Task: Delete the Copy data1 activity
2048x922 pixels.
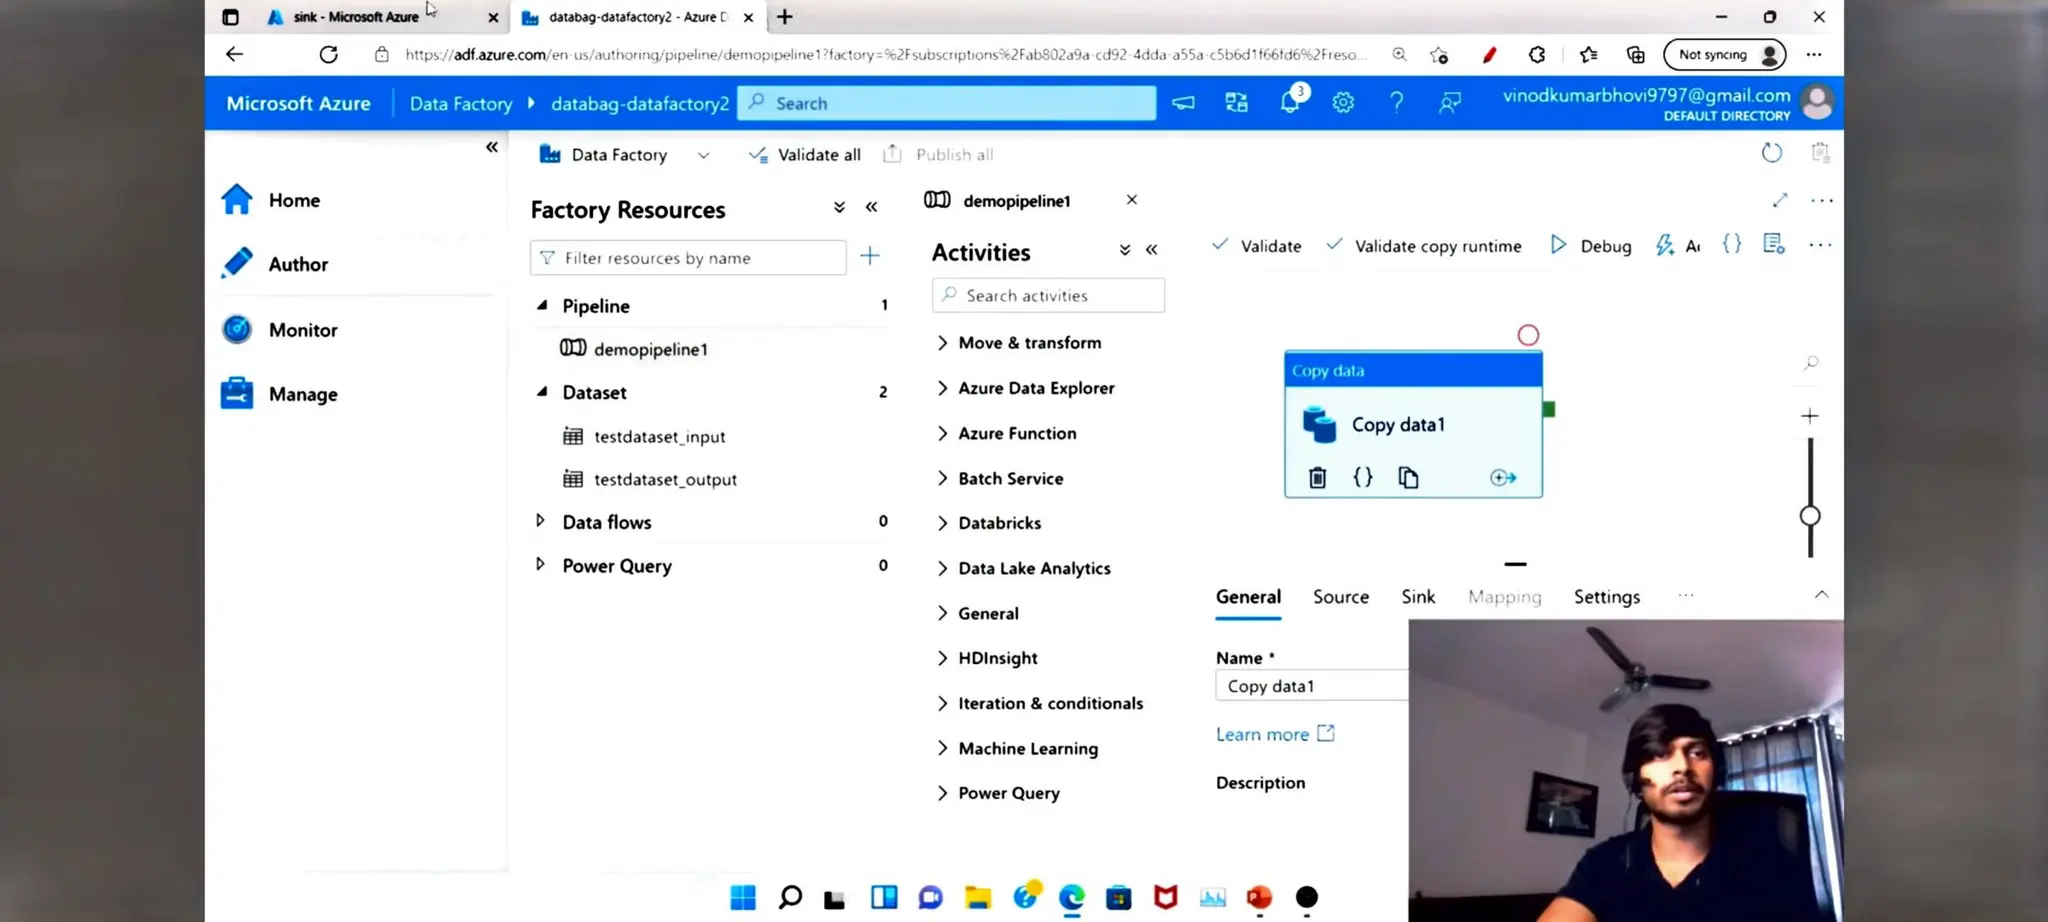Action: coord(1317,478)
